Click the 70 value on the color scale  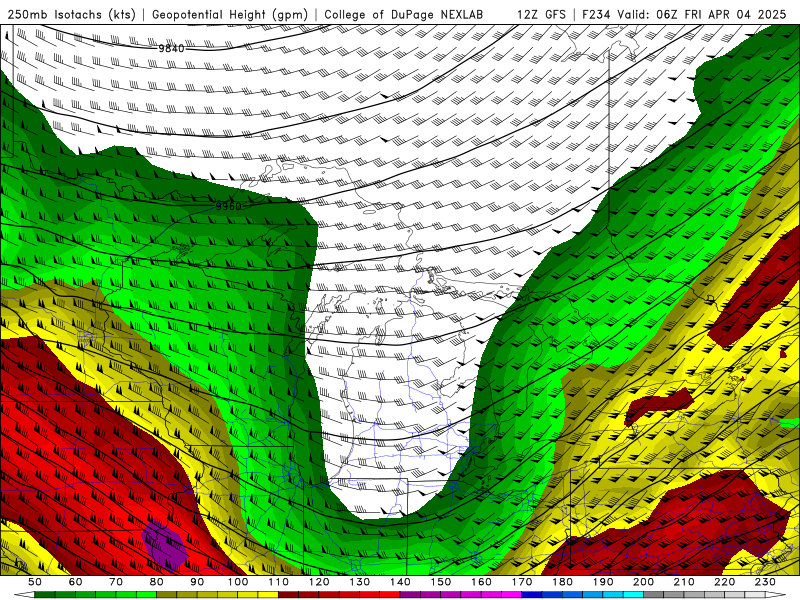coord(116,582)
